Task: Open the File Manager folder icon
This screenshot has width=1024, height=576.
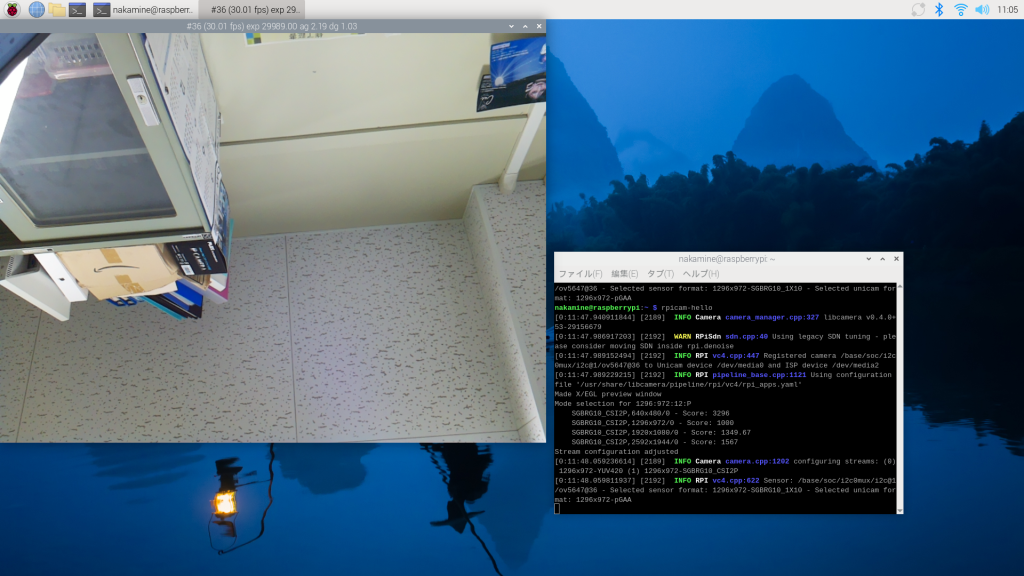Action: (x=57, y=9)
